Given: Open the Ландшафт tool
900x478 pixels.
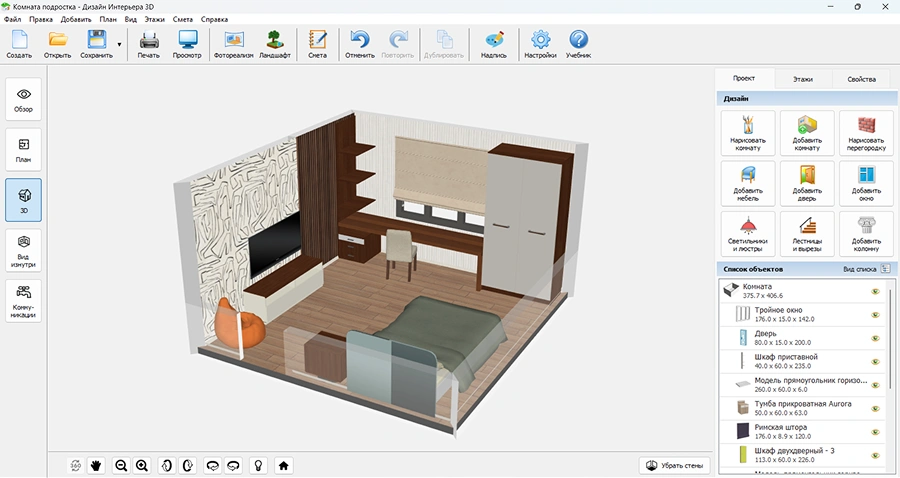Looking at the screenshot, I should (275, 44).
